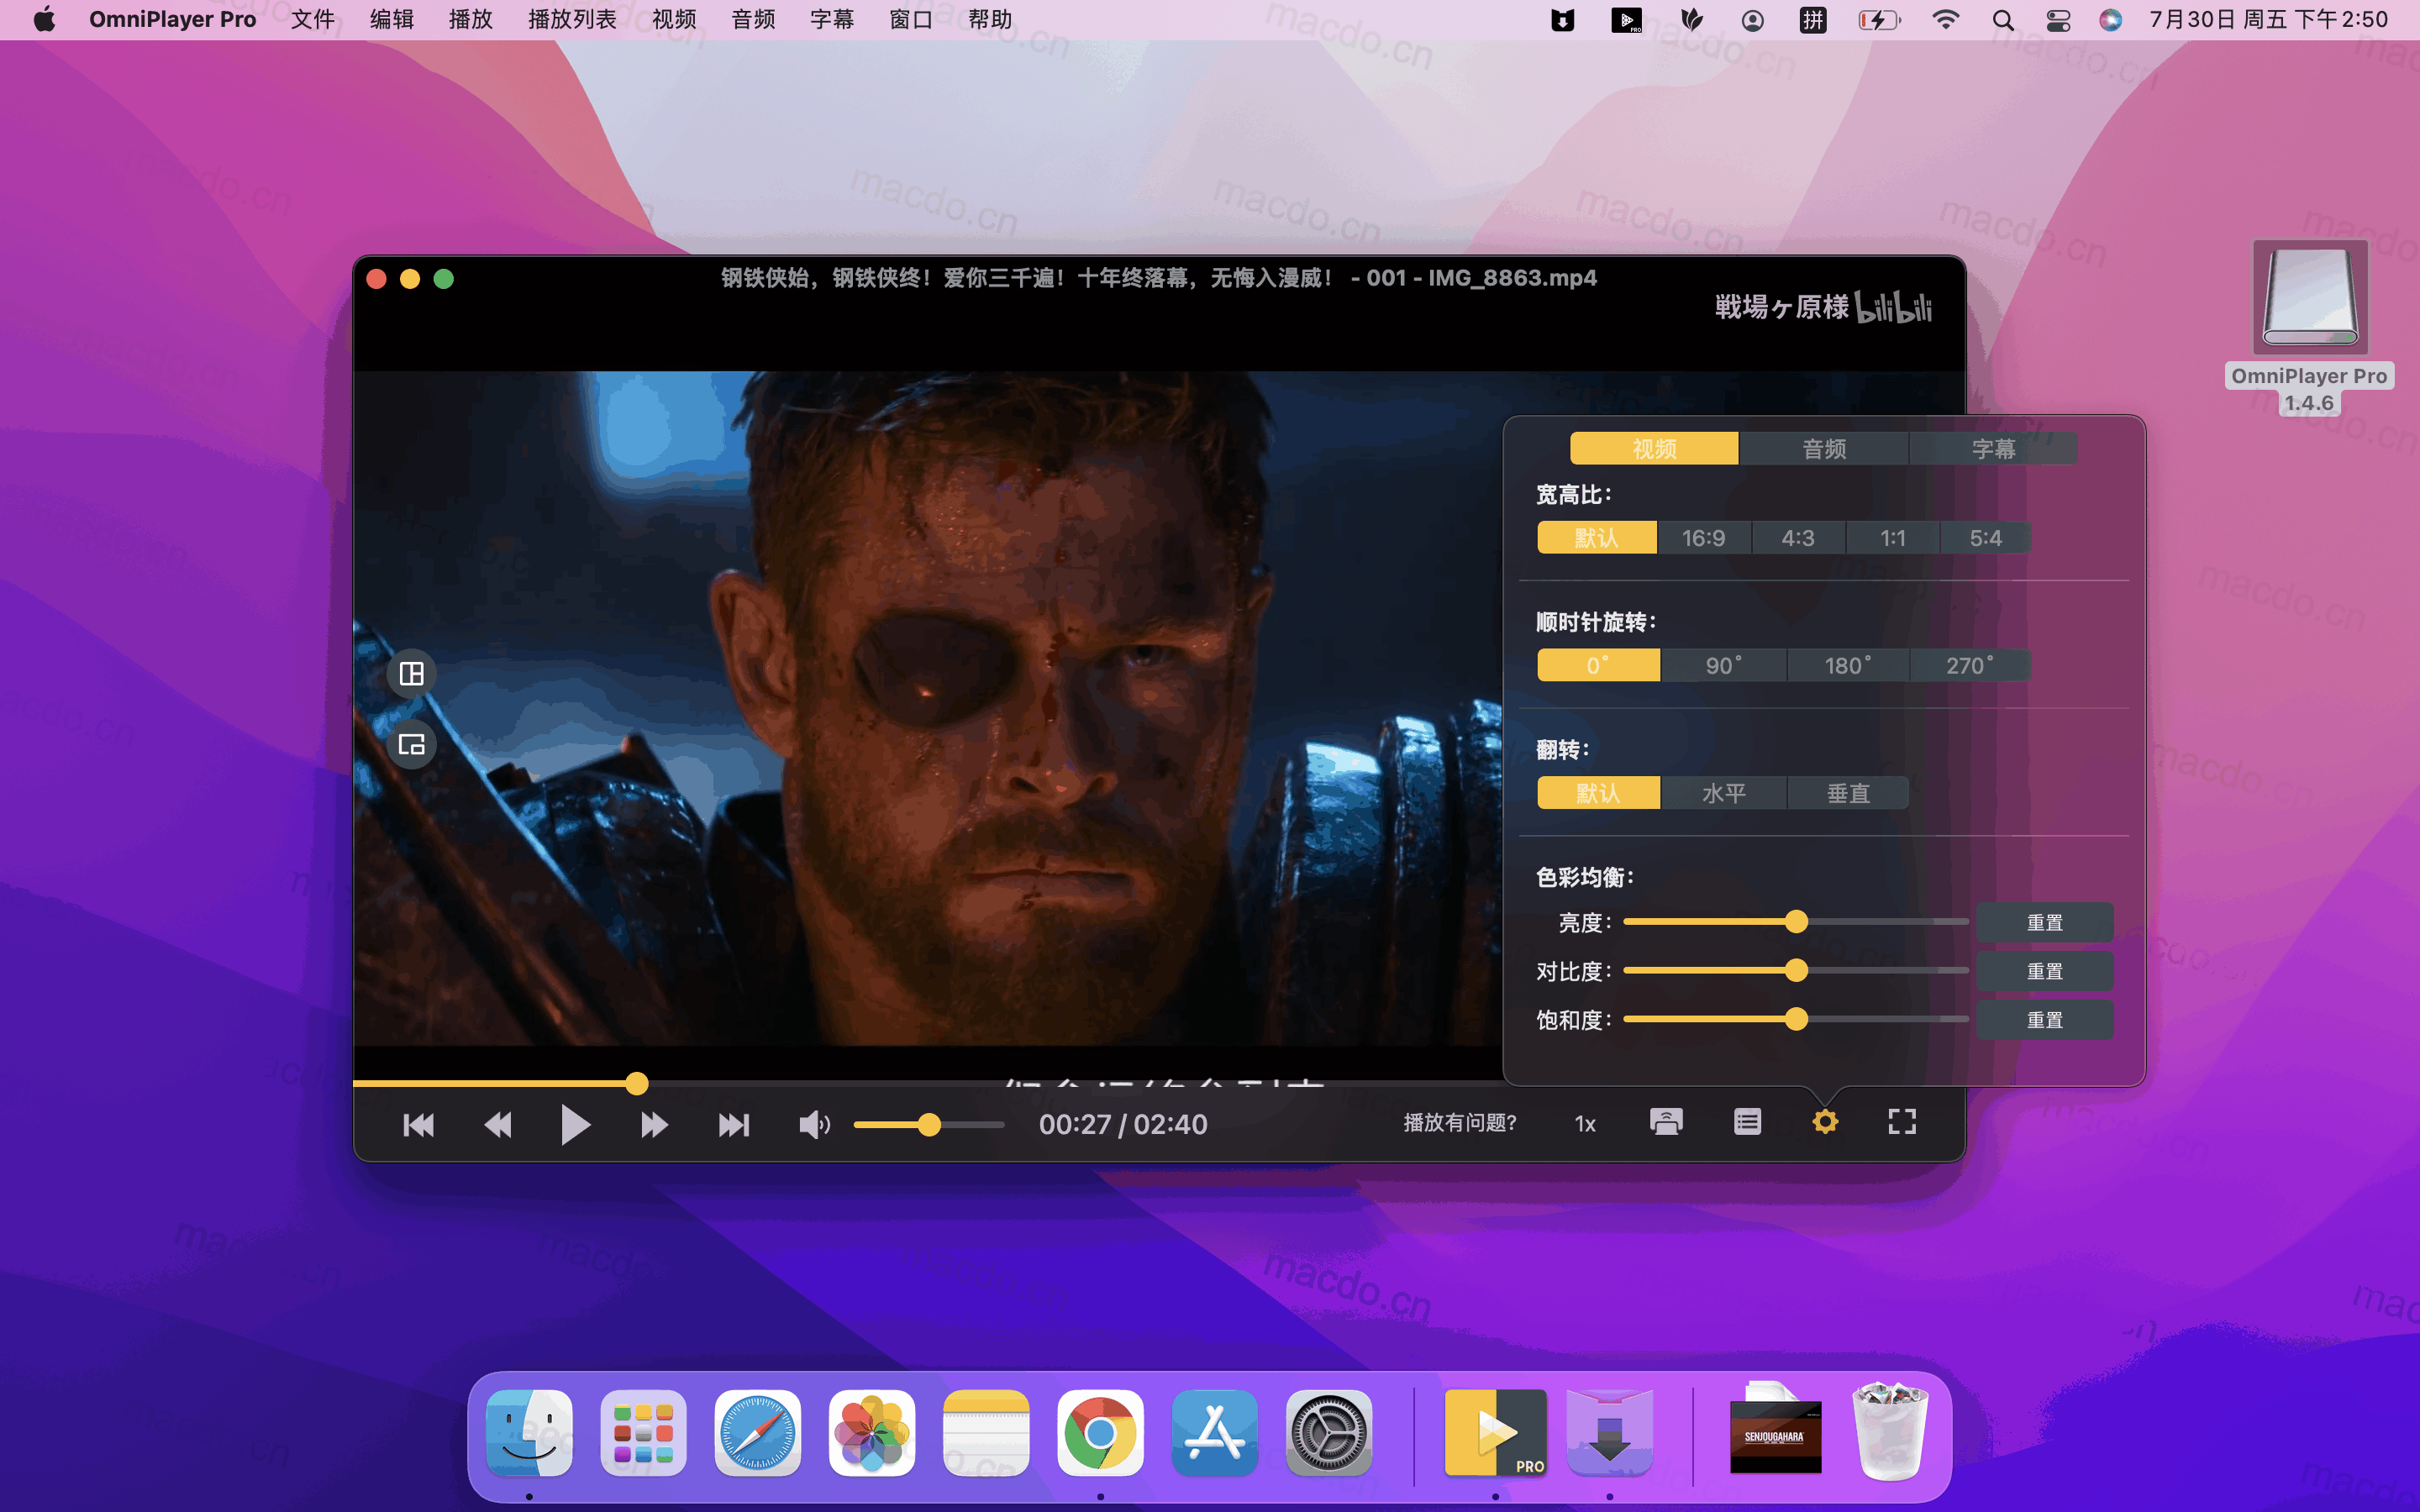Reset contrast with 对比度 重置 button

2045,971
